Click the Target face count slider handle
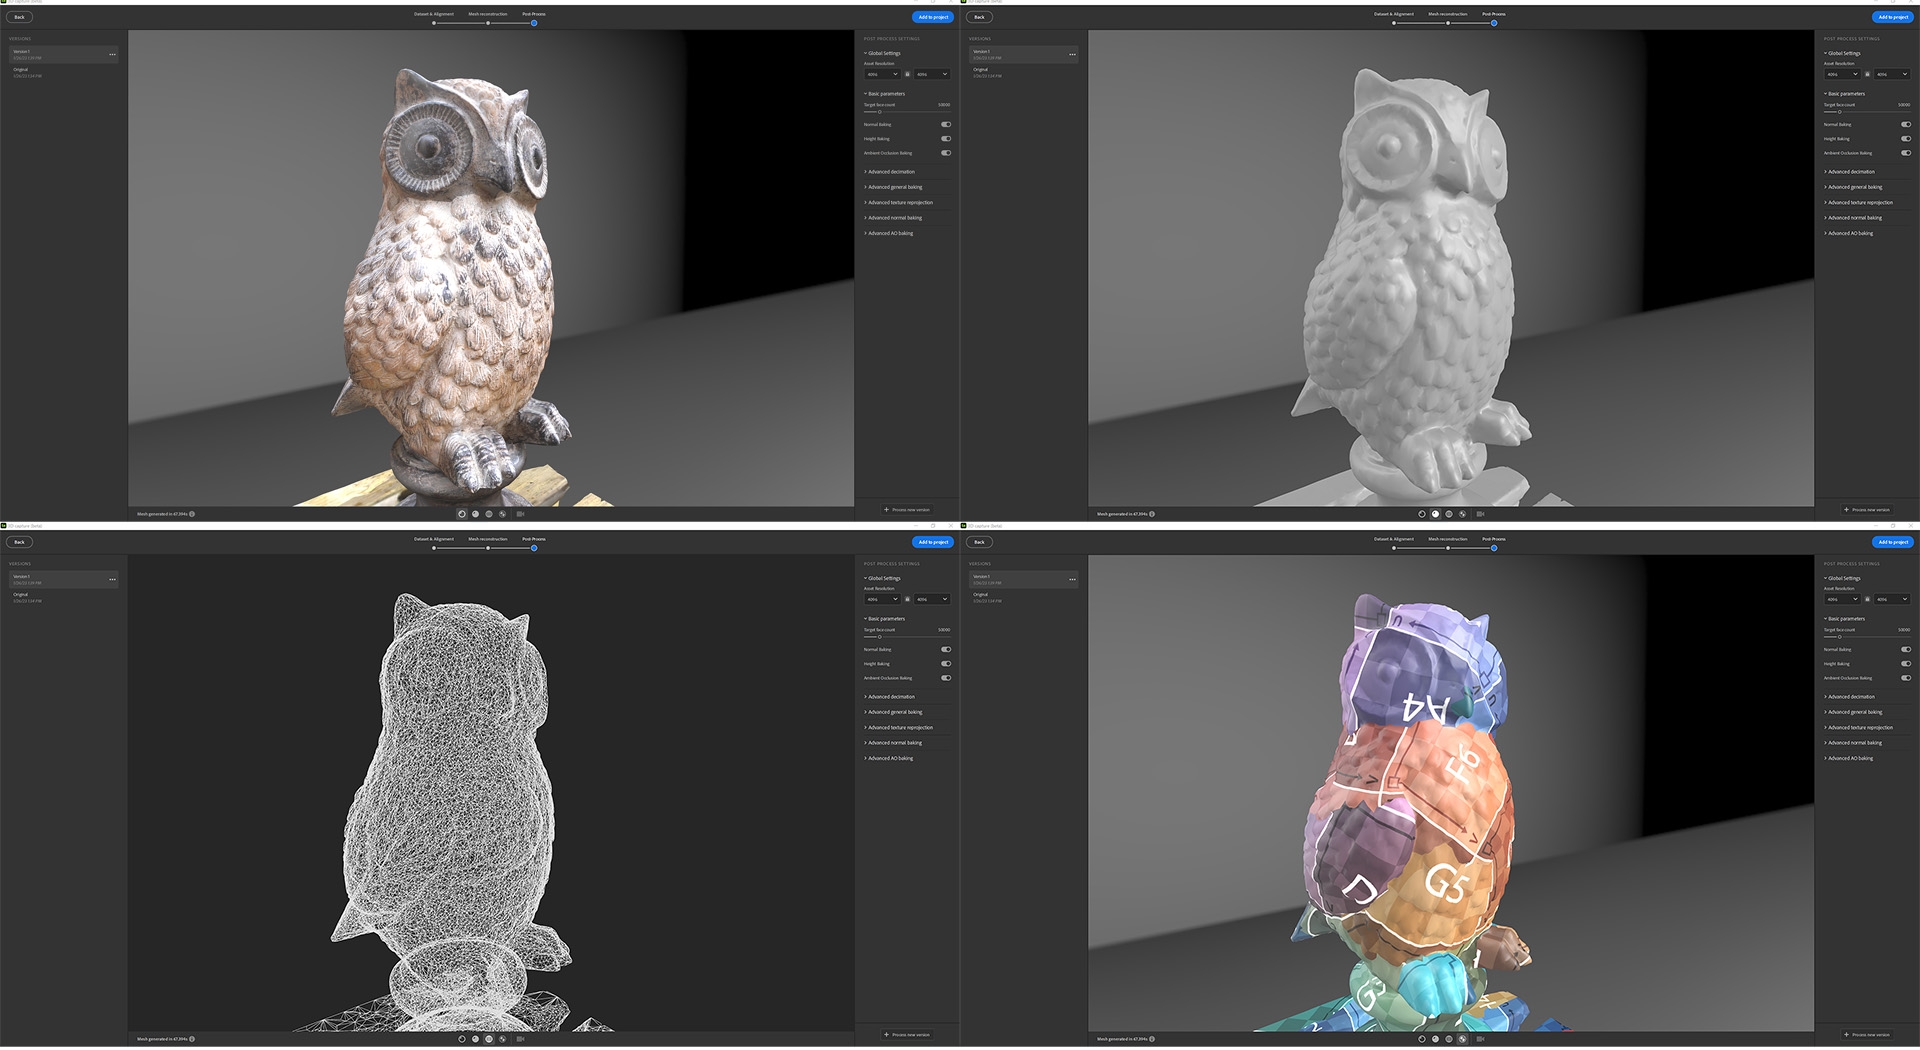Image resolution: width=1920 pixels, height=1050 pixels. click(879, 111)
